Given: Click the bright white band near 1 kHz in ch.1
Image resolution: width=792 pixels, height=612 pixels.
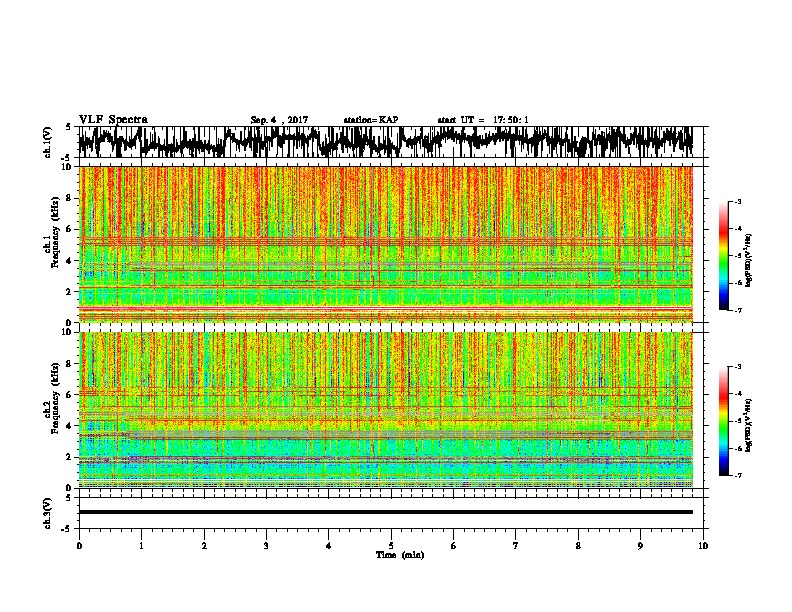Looking at the screenshot, I should (386, 308).
